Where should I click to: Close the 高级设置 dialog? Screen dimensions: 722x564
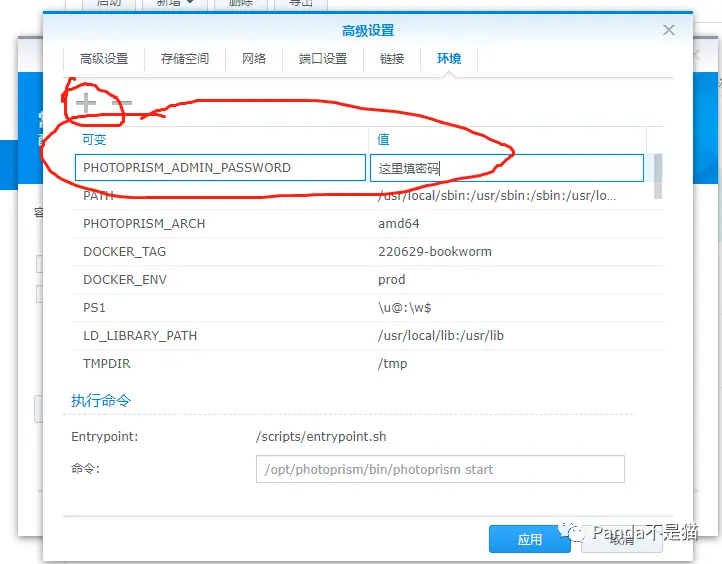pos(669,30)
